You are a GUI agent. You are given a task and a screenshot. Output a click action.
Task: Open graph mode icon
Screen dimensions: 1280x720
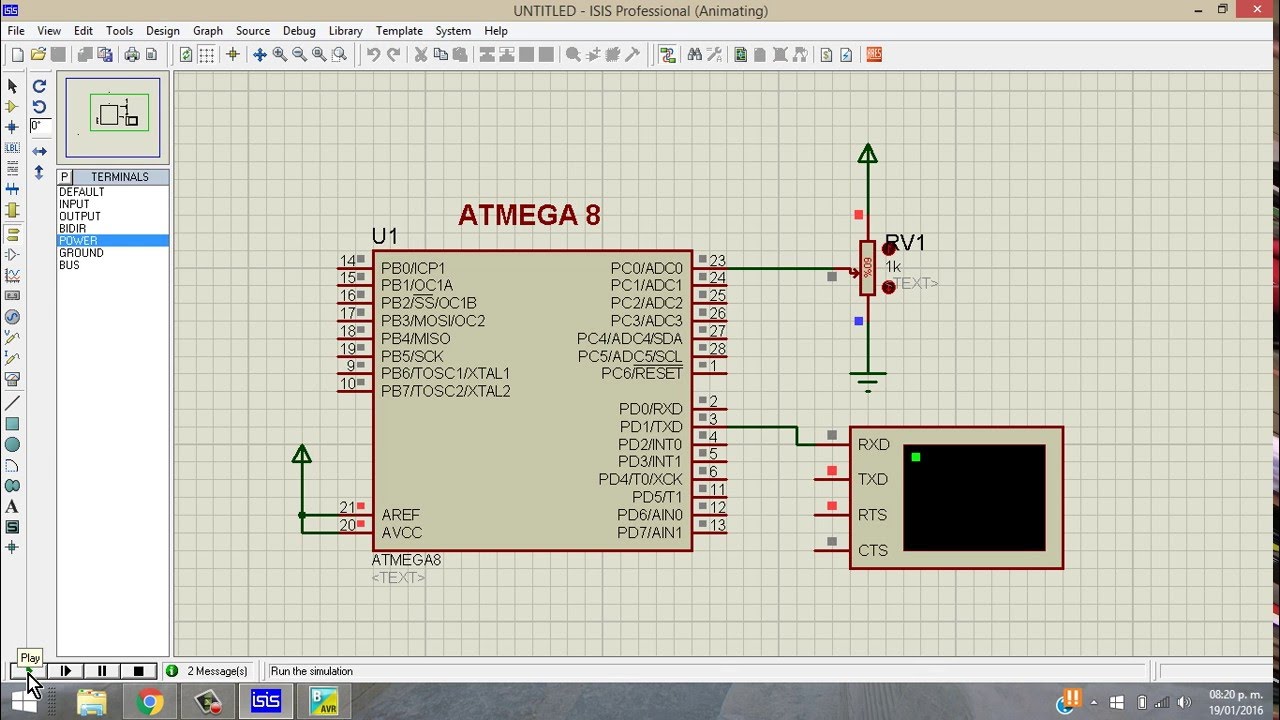tap(12, 275)
